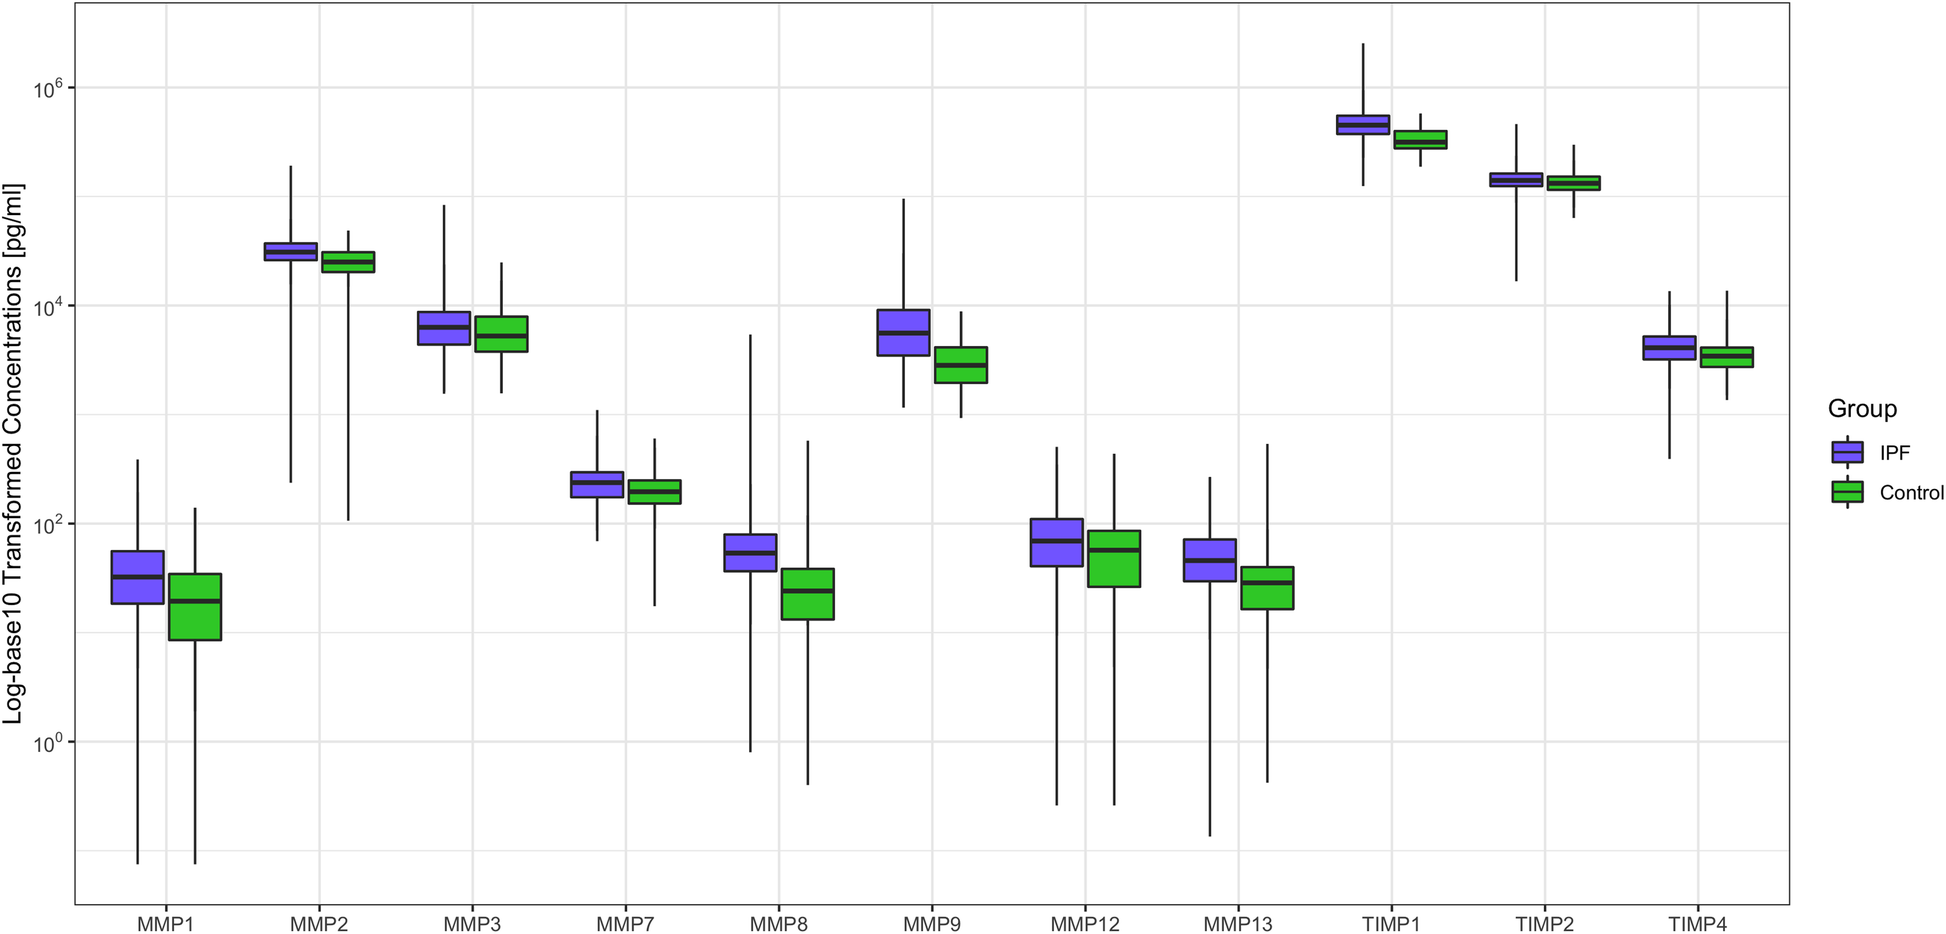This screenshot has width=1946, height=934.
Task: Select the purple IPF box for MMP9
Action: 904,333
